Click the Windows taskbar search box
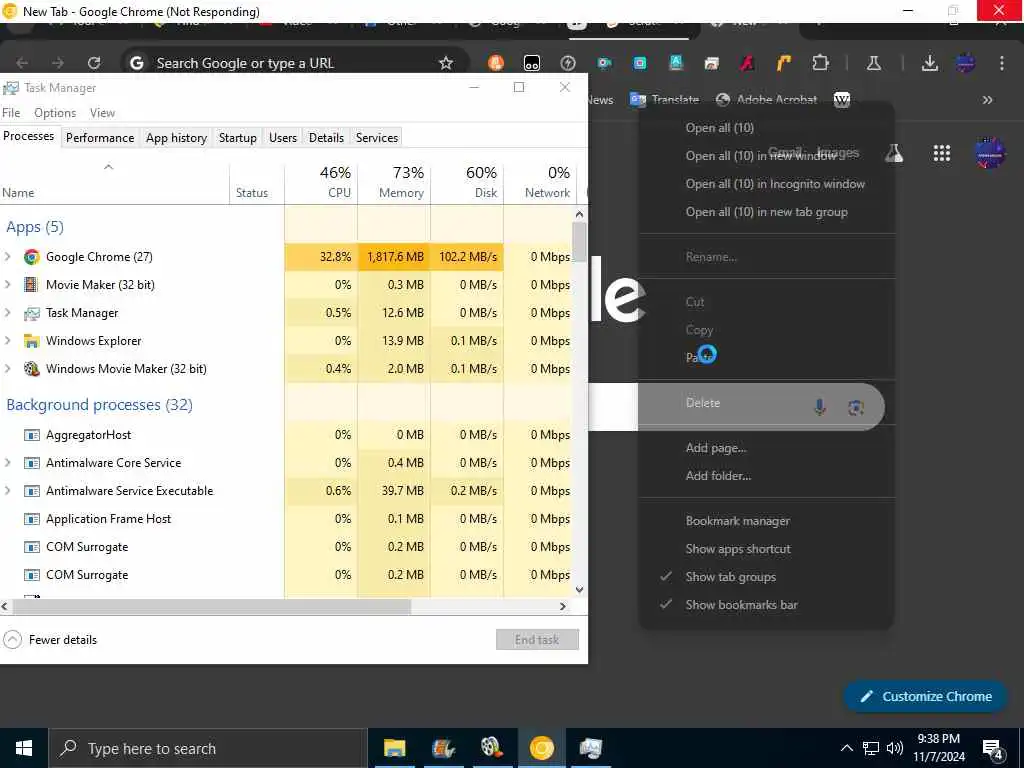 tap(208, 748)
